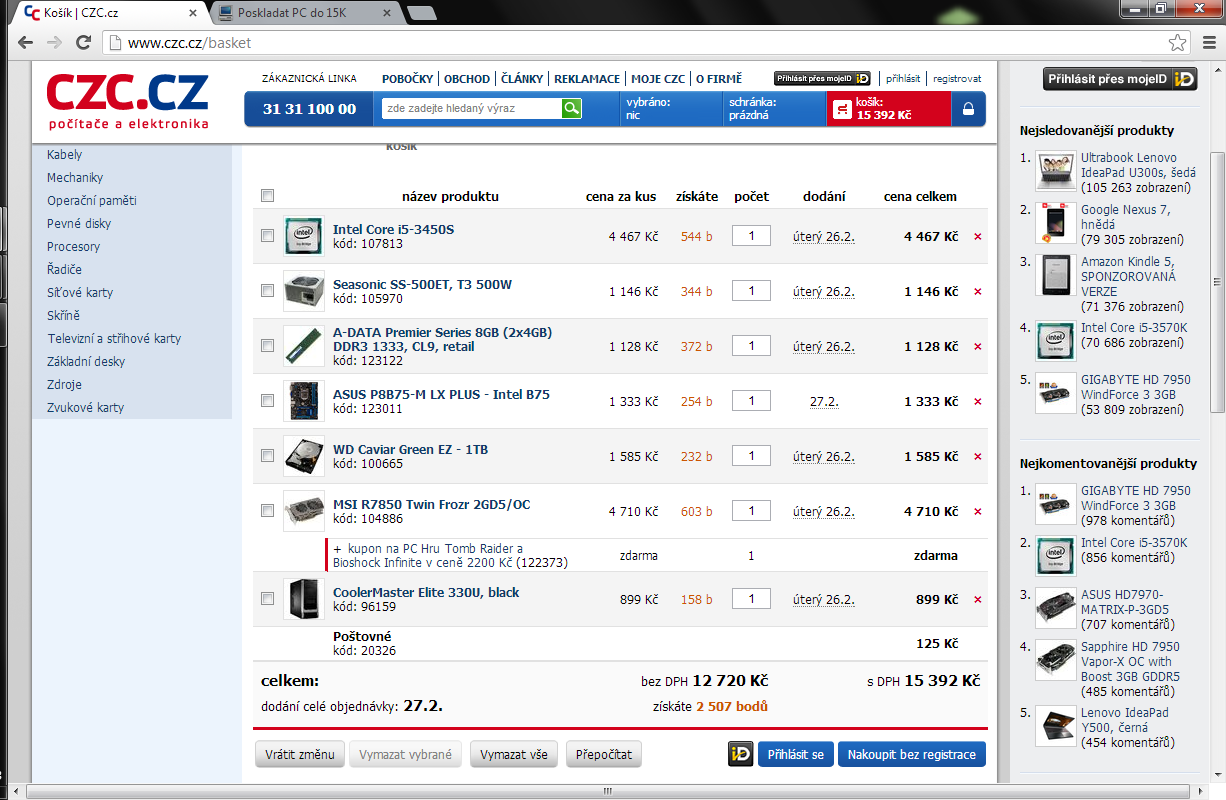Screen dimensions: 1226x800
Task: Check the Seasonic SS-500ET row checkbox
Action: [x=267, y=291]
